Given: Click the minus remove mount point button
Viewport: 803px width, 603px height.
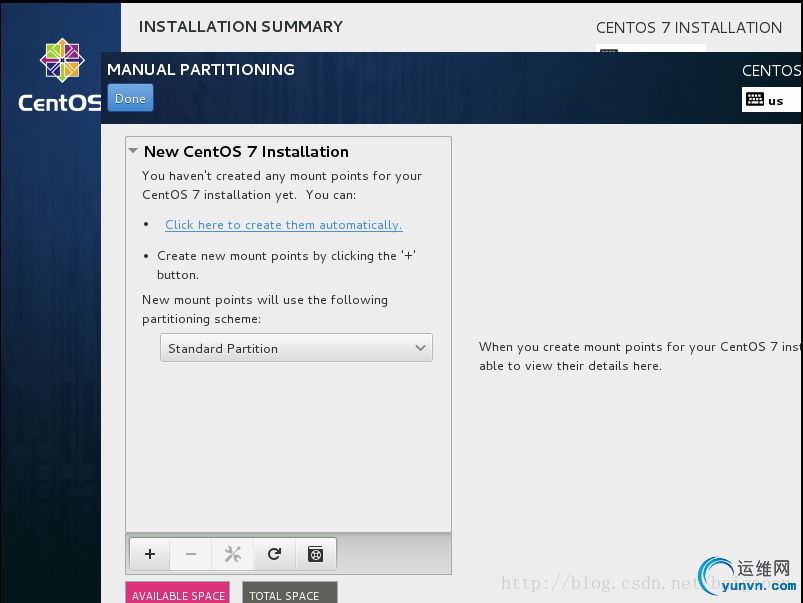Looking at the screenshot, I should (191, 554).
